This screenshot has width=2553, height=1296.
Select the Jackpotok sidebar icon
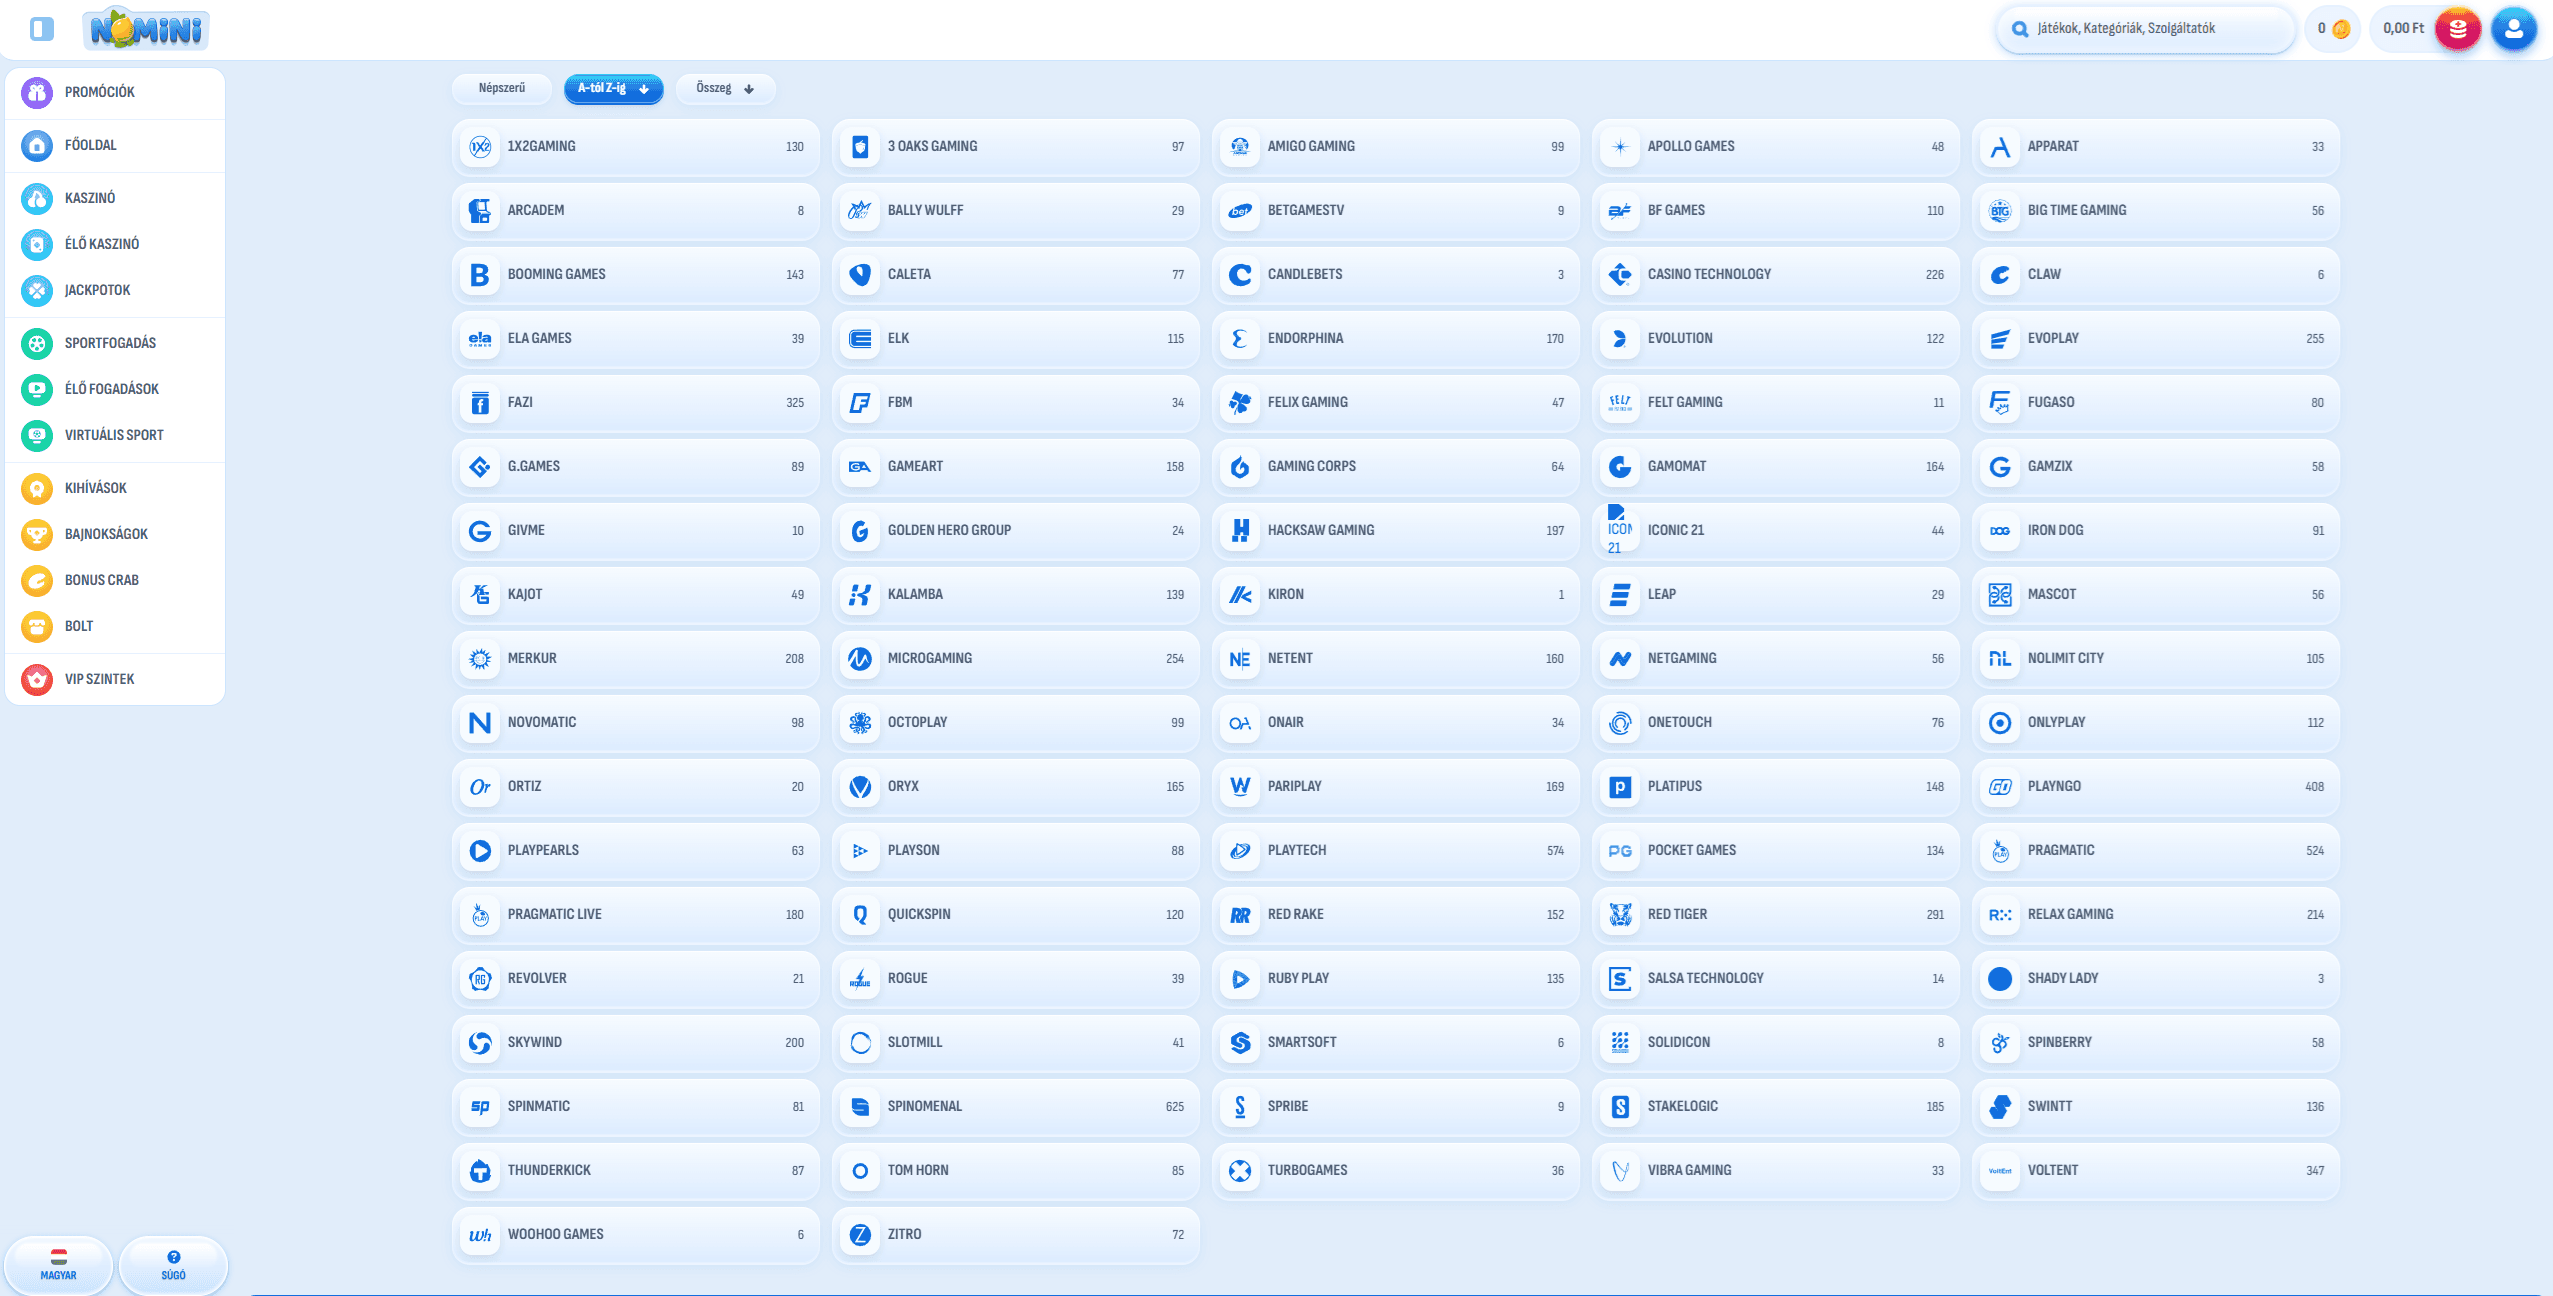pos(37,290)
